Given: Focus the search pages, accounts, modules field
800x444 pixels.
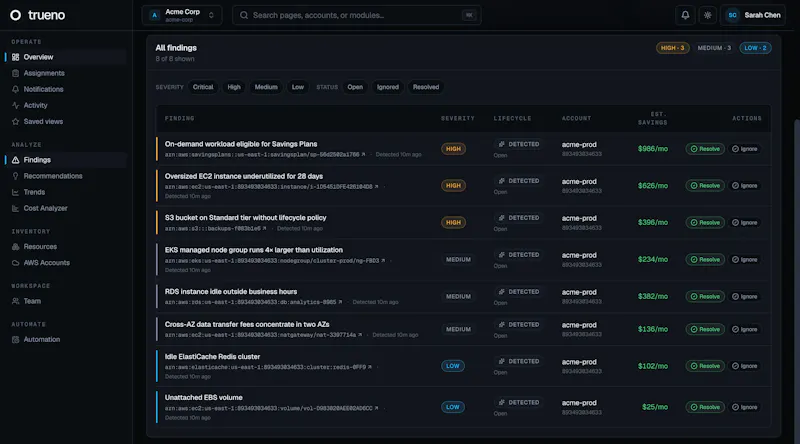Looking at the screenshot, I should (357, 15).
